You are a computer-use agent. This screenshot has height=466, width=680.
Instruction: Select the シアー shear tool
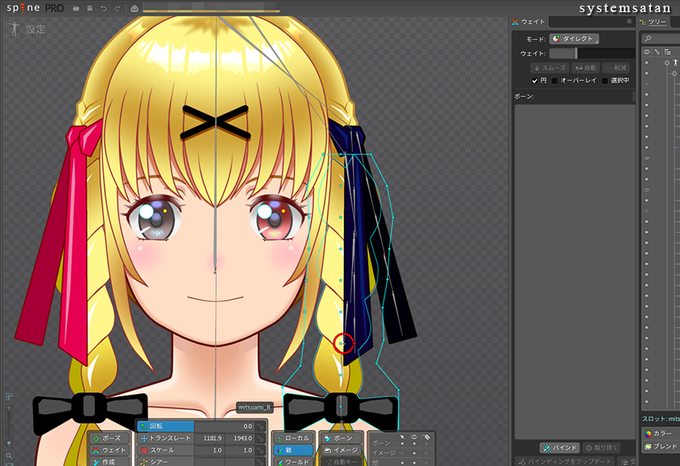click(x=166, y=462)
